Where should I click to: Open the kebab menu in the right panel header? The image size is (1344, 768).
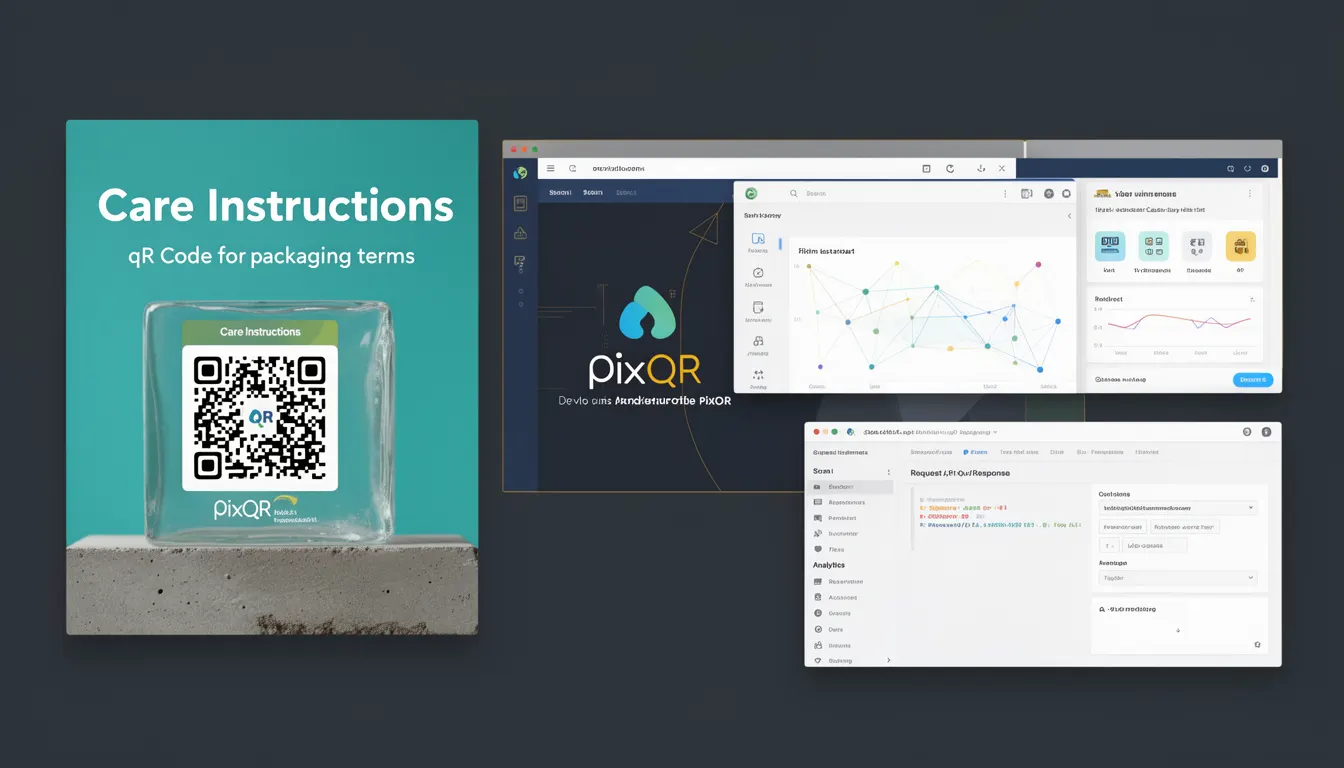[x=1249, y=194]
